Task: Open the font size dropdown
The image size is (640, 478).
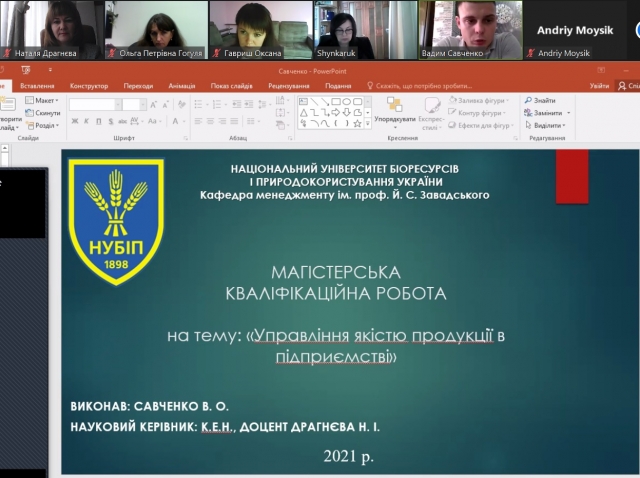Action: [143, 105]
